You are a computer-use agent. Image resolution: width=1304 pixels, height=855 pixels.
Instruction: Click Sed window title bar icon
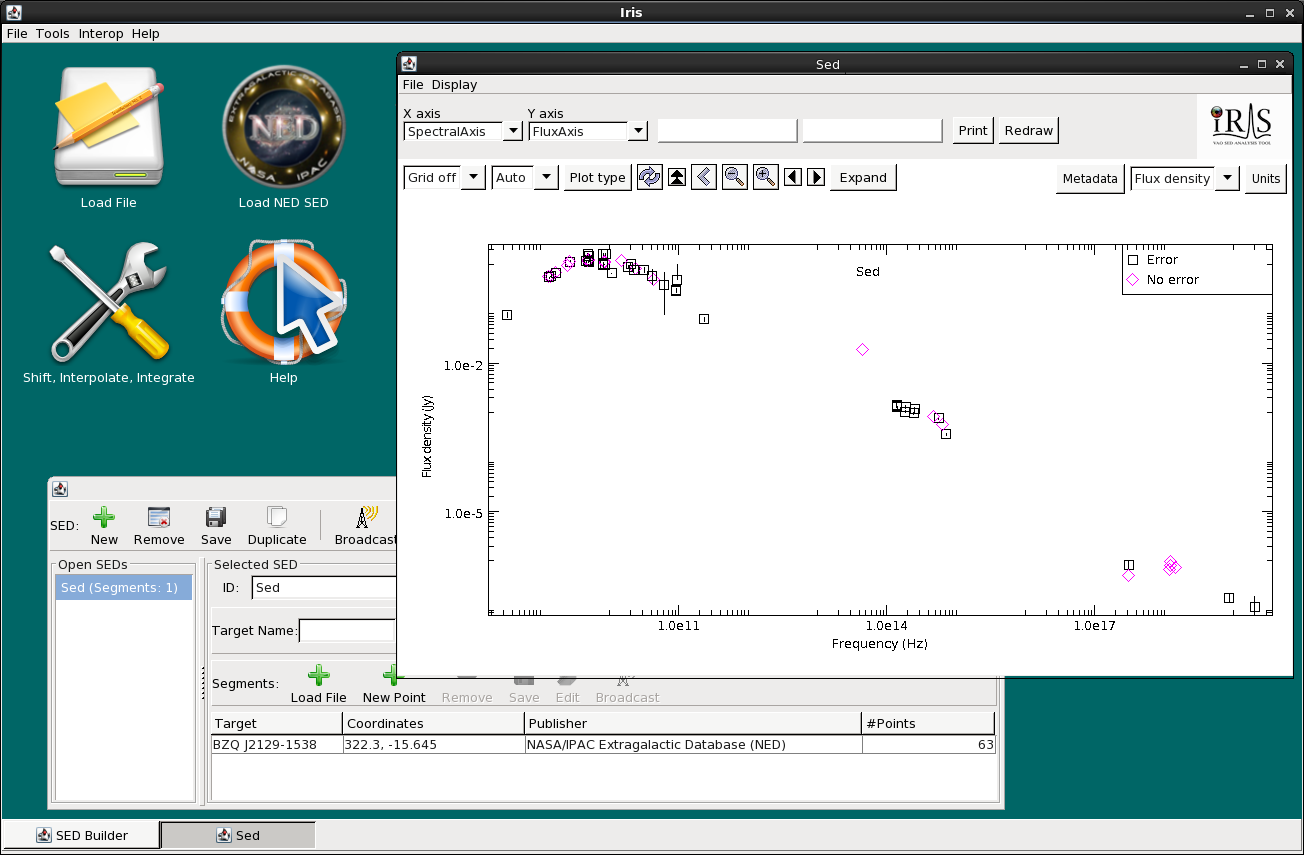point(409,64)
